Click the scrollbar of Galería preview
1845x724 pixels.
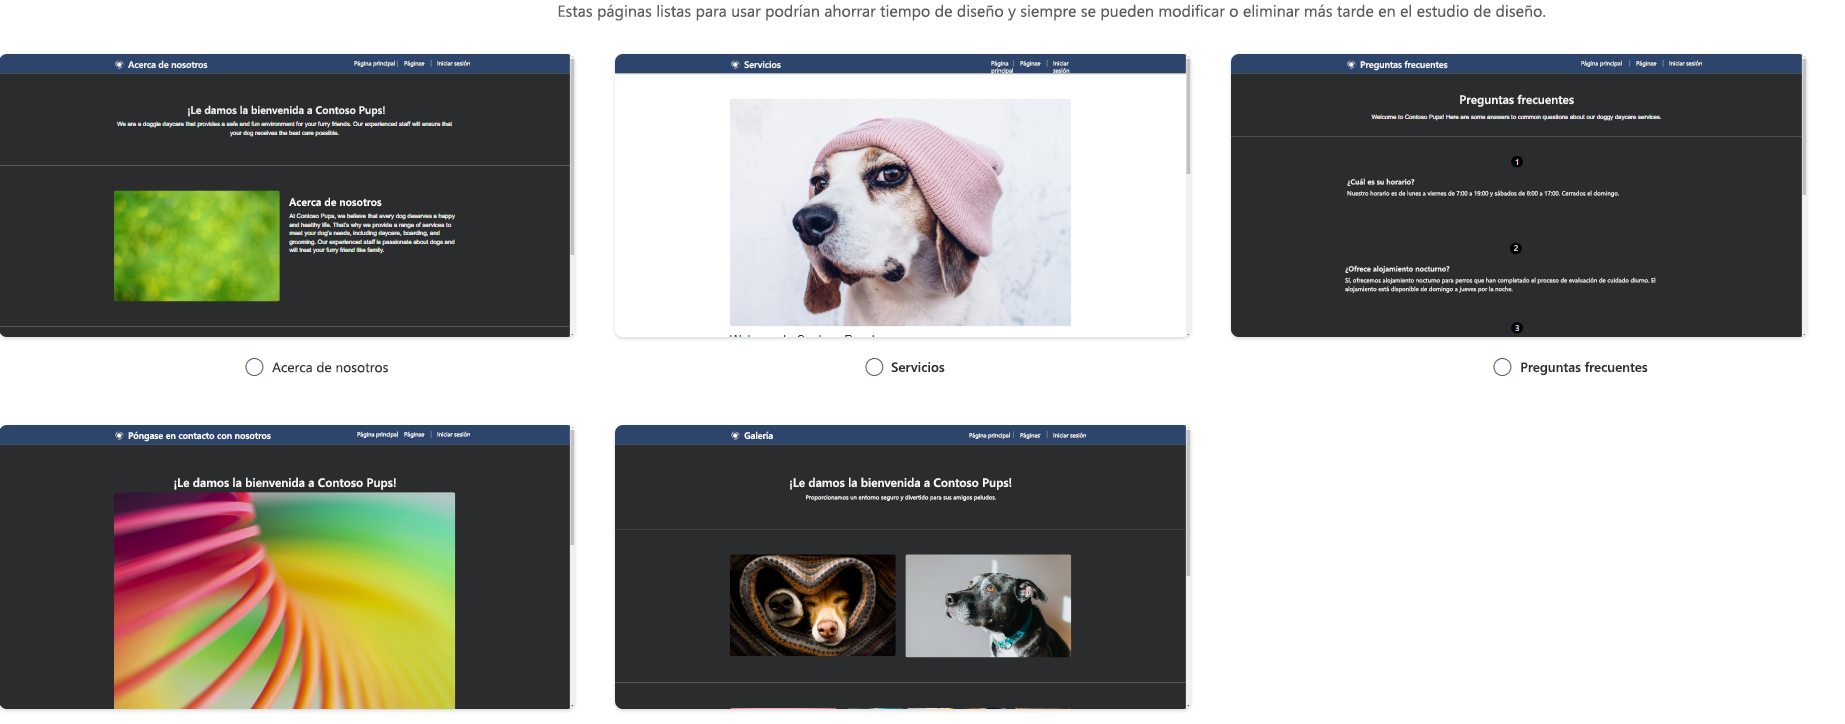1188,502
